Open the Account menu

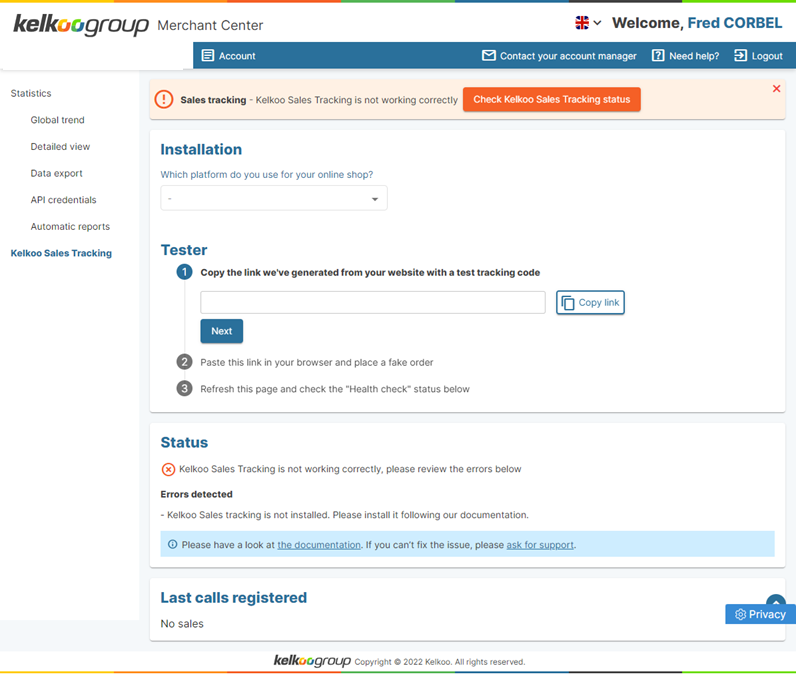[x=228, y=56]
